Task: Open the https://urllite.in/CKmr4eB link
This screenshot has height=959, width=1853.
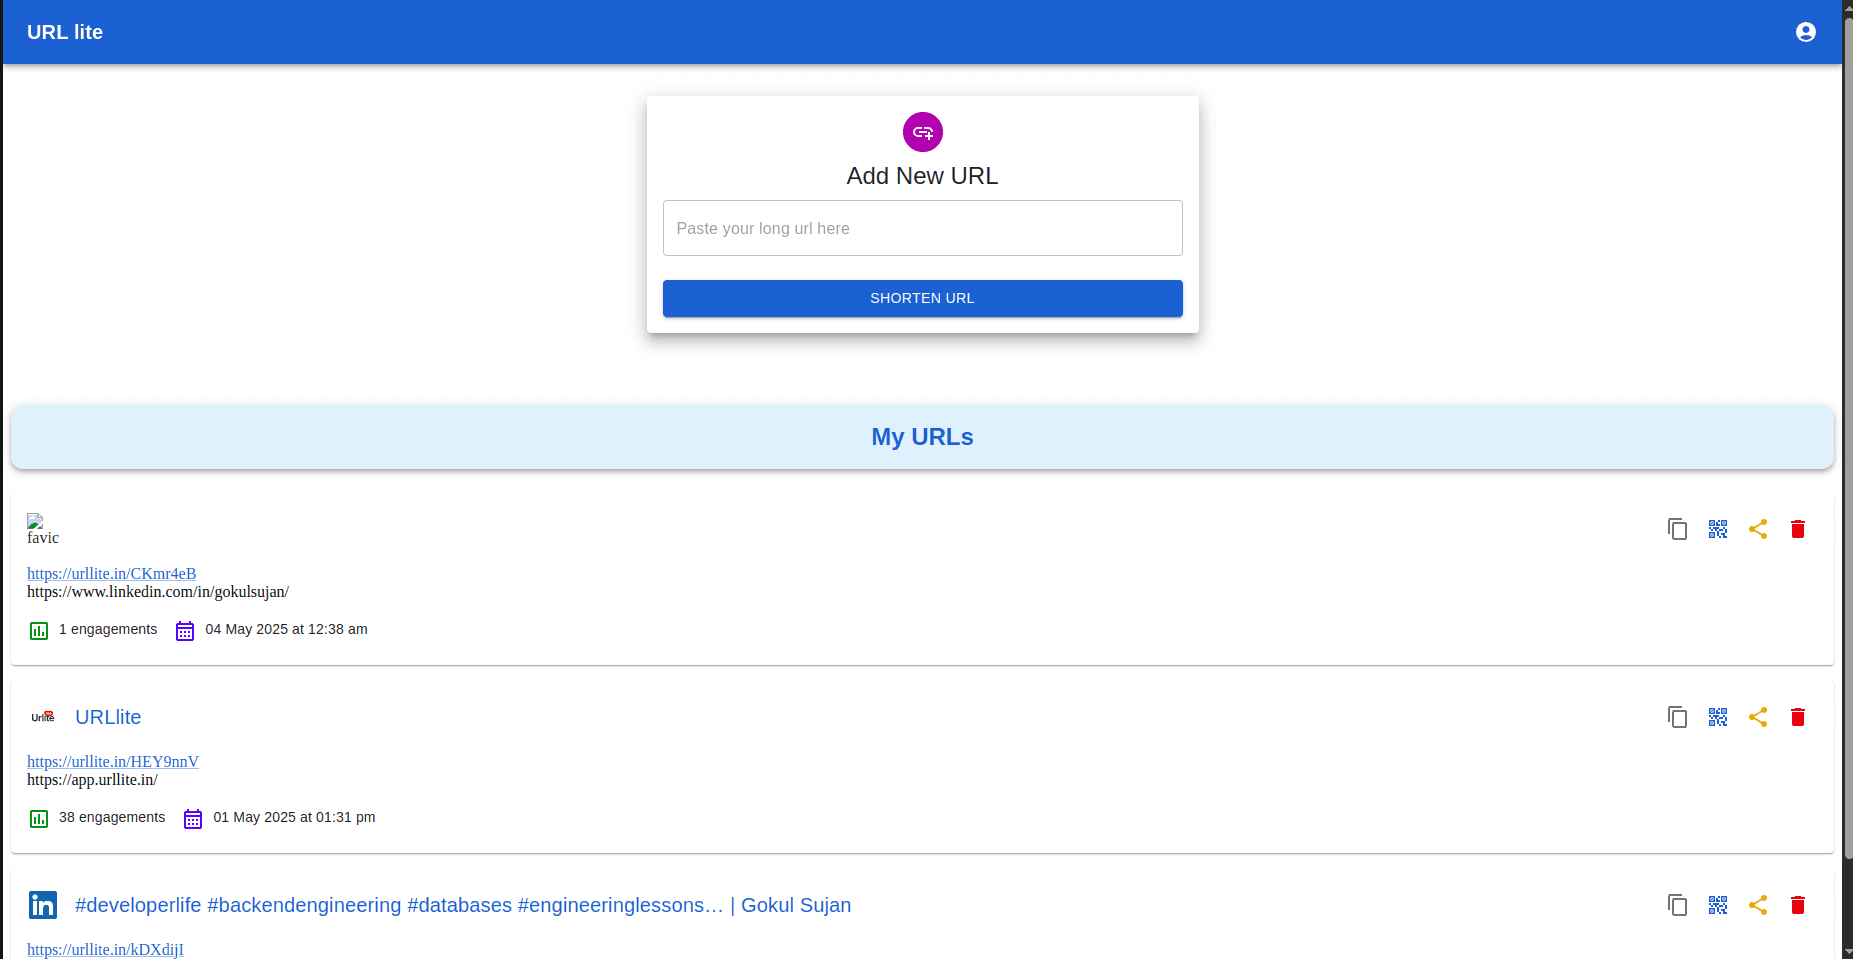Action: coord(111,574)
